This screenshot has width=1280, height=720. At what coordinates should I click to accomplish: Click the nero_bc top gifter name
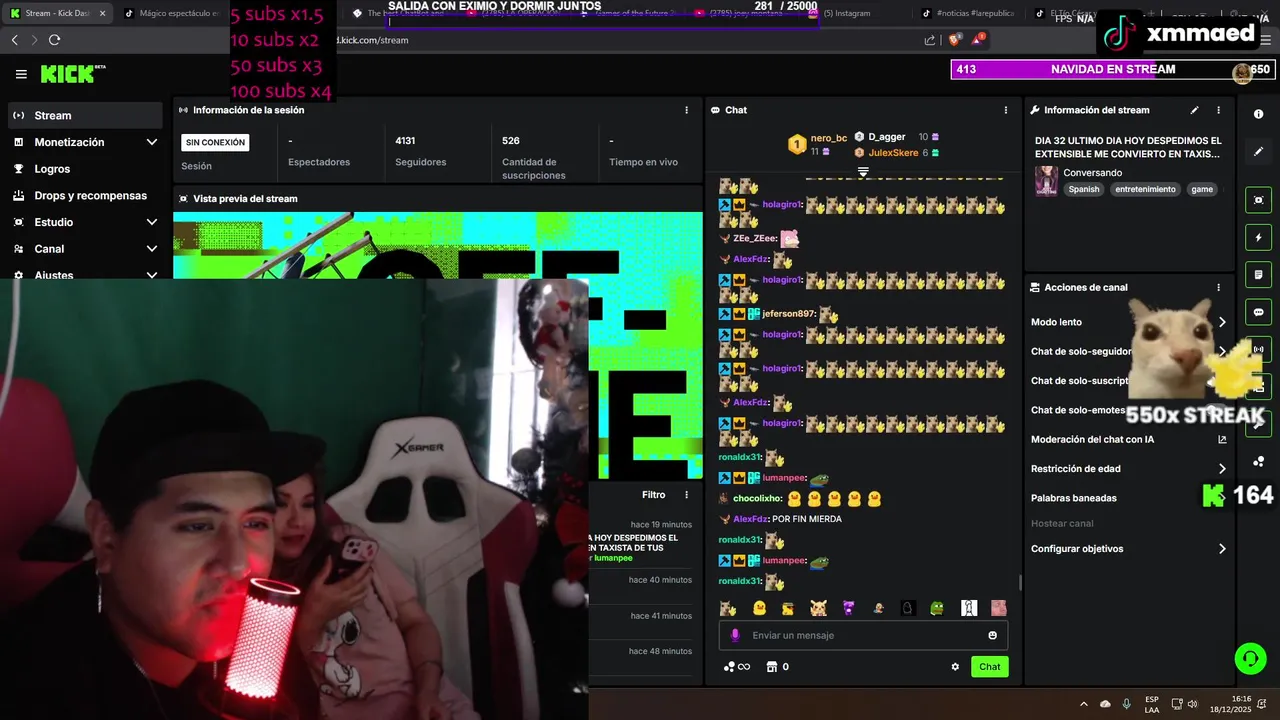(x=829, y=138)
